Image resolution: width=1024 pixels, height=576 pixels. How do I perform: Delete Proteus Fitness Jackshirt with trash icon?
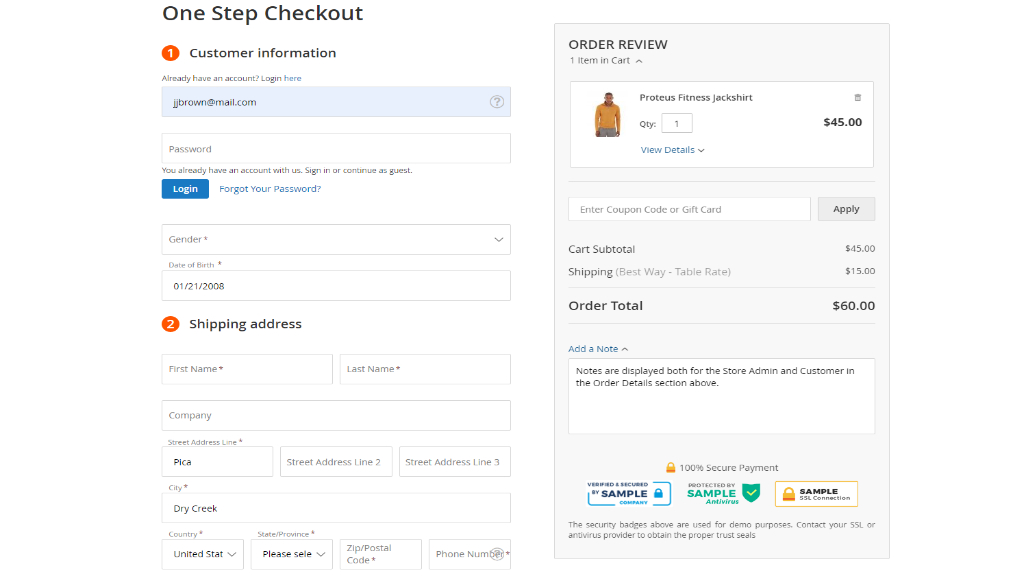[857, 97]
